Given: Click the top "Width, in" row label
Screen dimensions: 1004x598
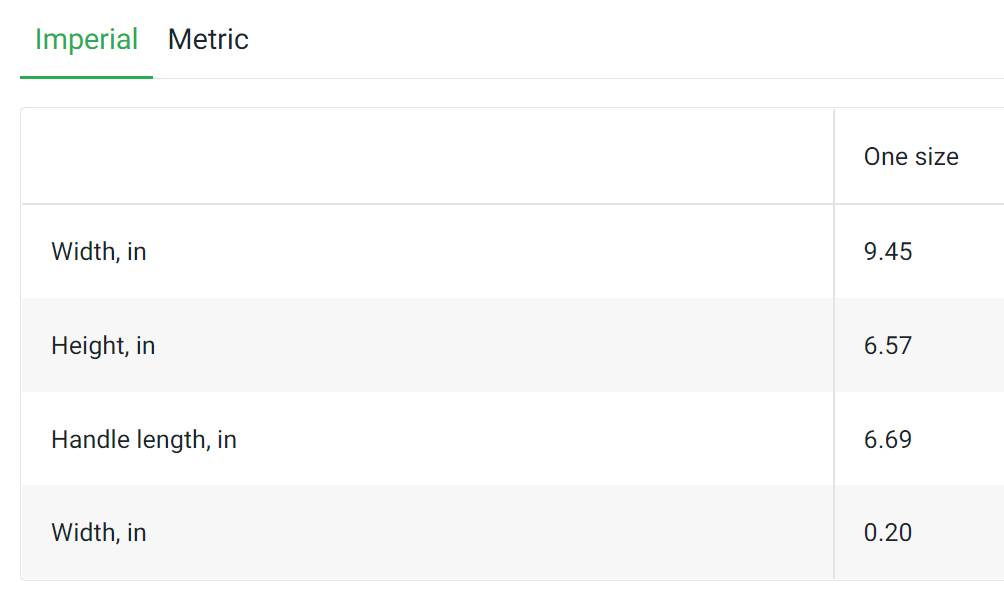Looking at the screenshot, I should click(x=99, y=251).
